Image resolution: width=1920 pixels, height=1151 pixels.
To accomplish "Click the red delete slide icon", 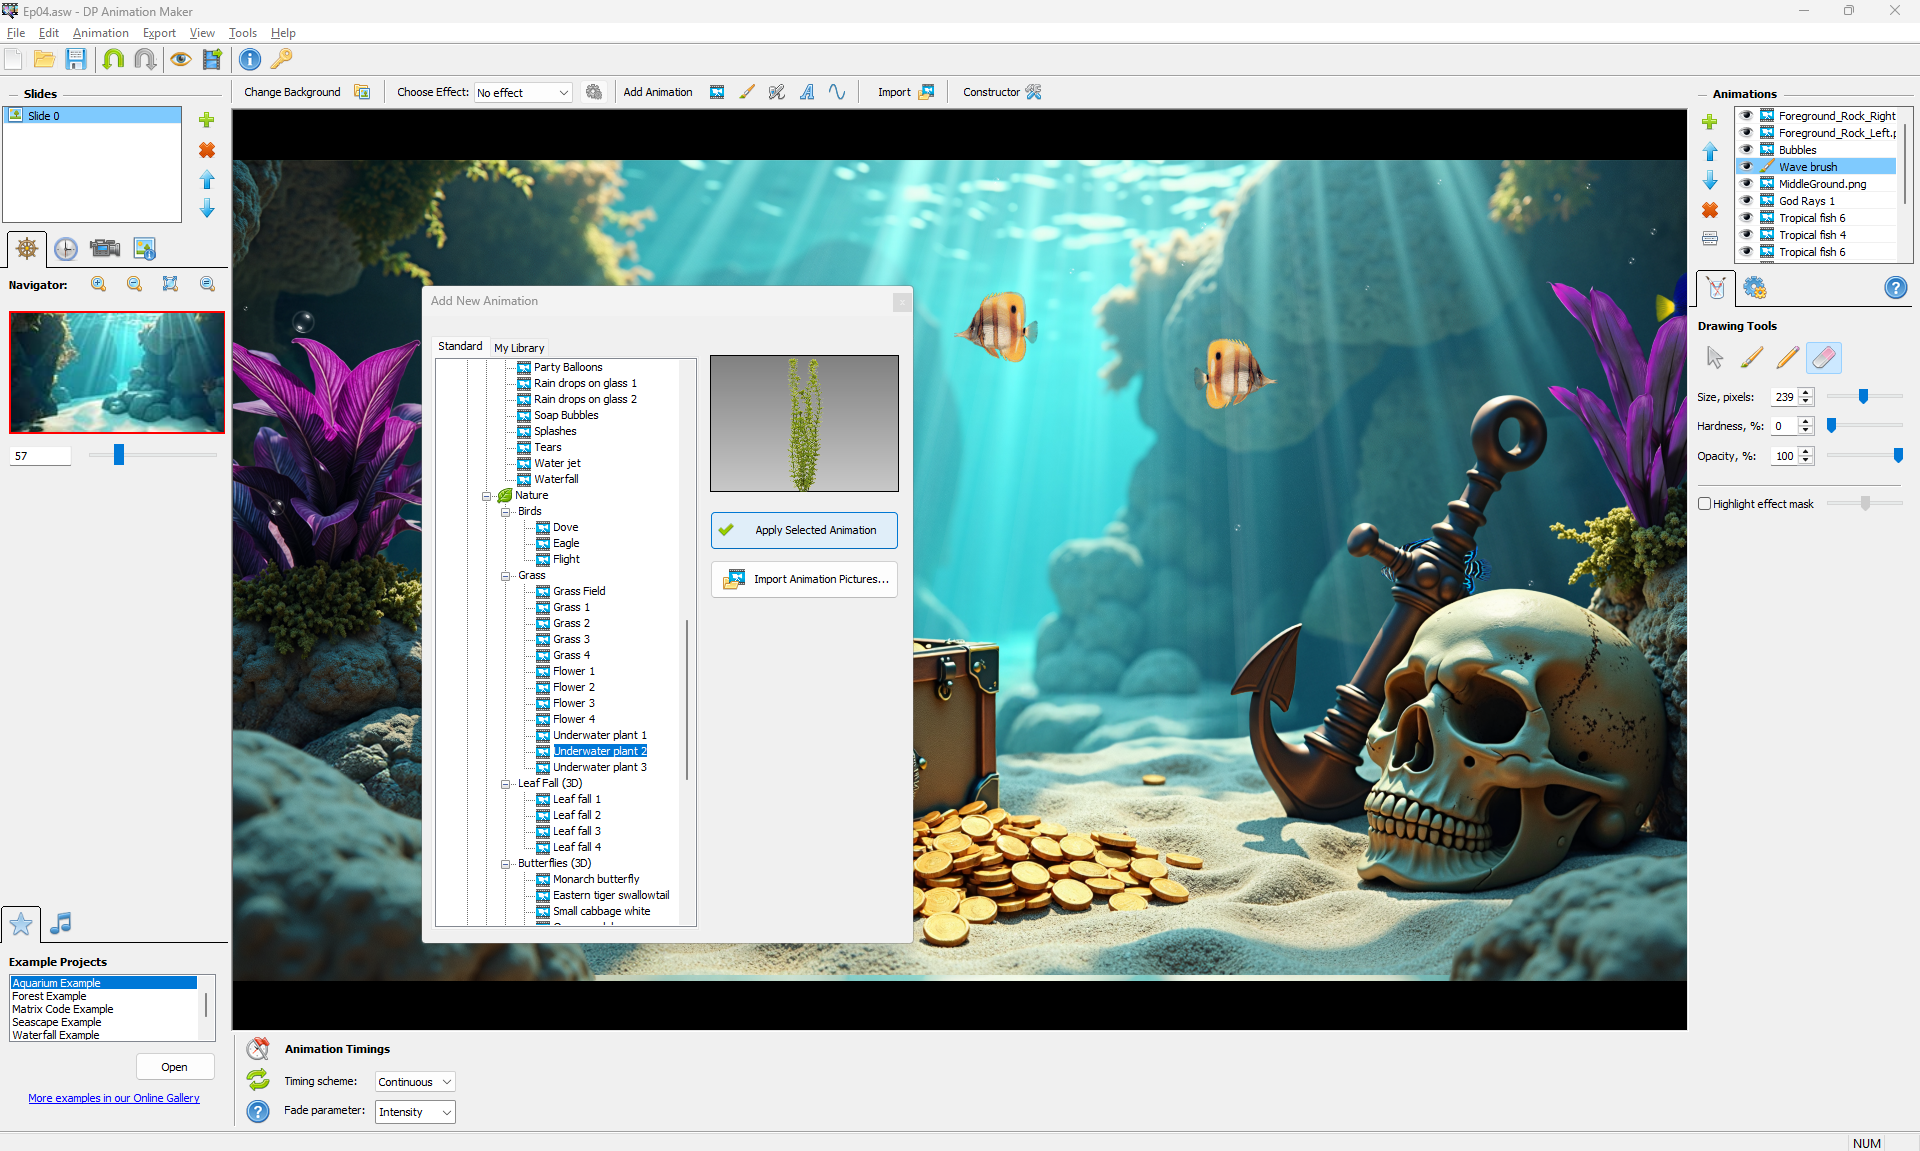I will tap(207, 150).
